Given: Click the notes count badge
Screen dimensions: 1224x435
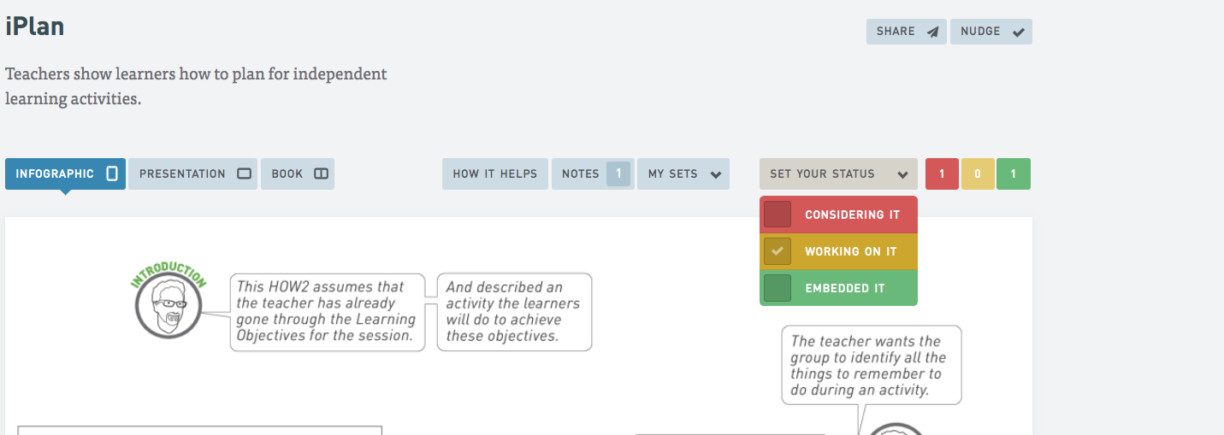Looking at the screenshot, I should coord(618,174).
